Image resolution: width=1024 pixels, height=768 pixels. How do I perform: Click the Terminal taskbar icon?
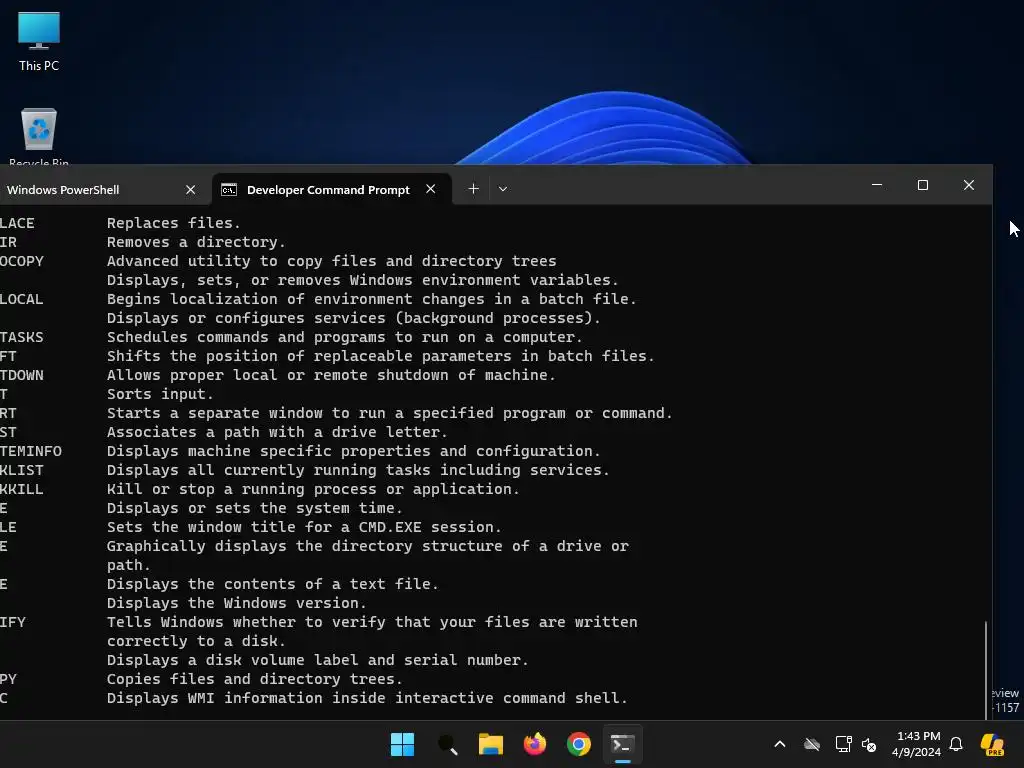tap(622, 744)
